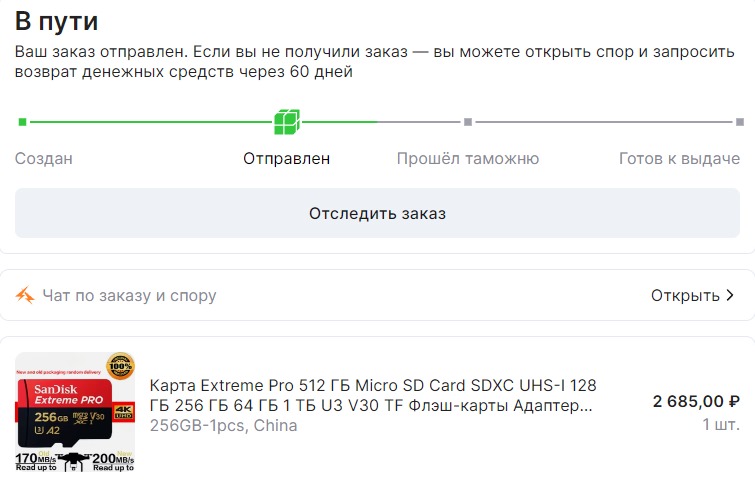Select the Прошёл таможню status label

coord(467,158)
